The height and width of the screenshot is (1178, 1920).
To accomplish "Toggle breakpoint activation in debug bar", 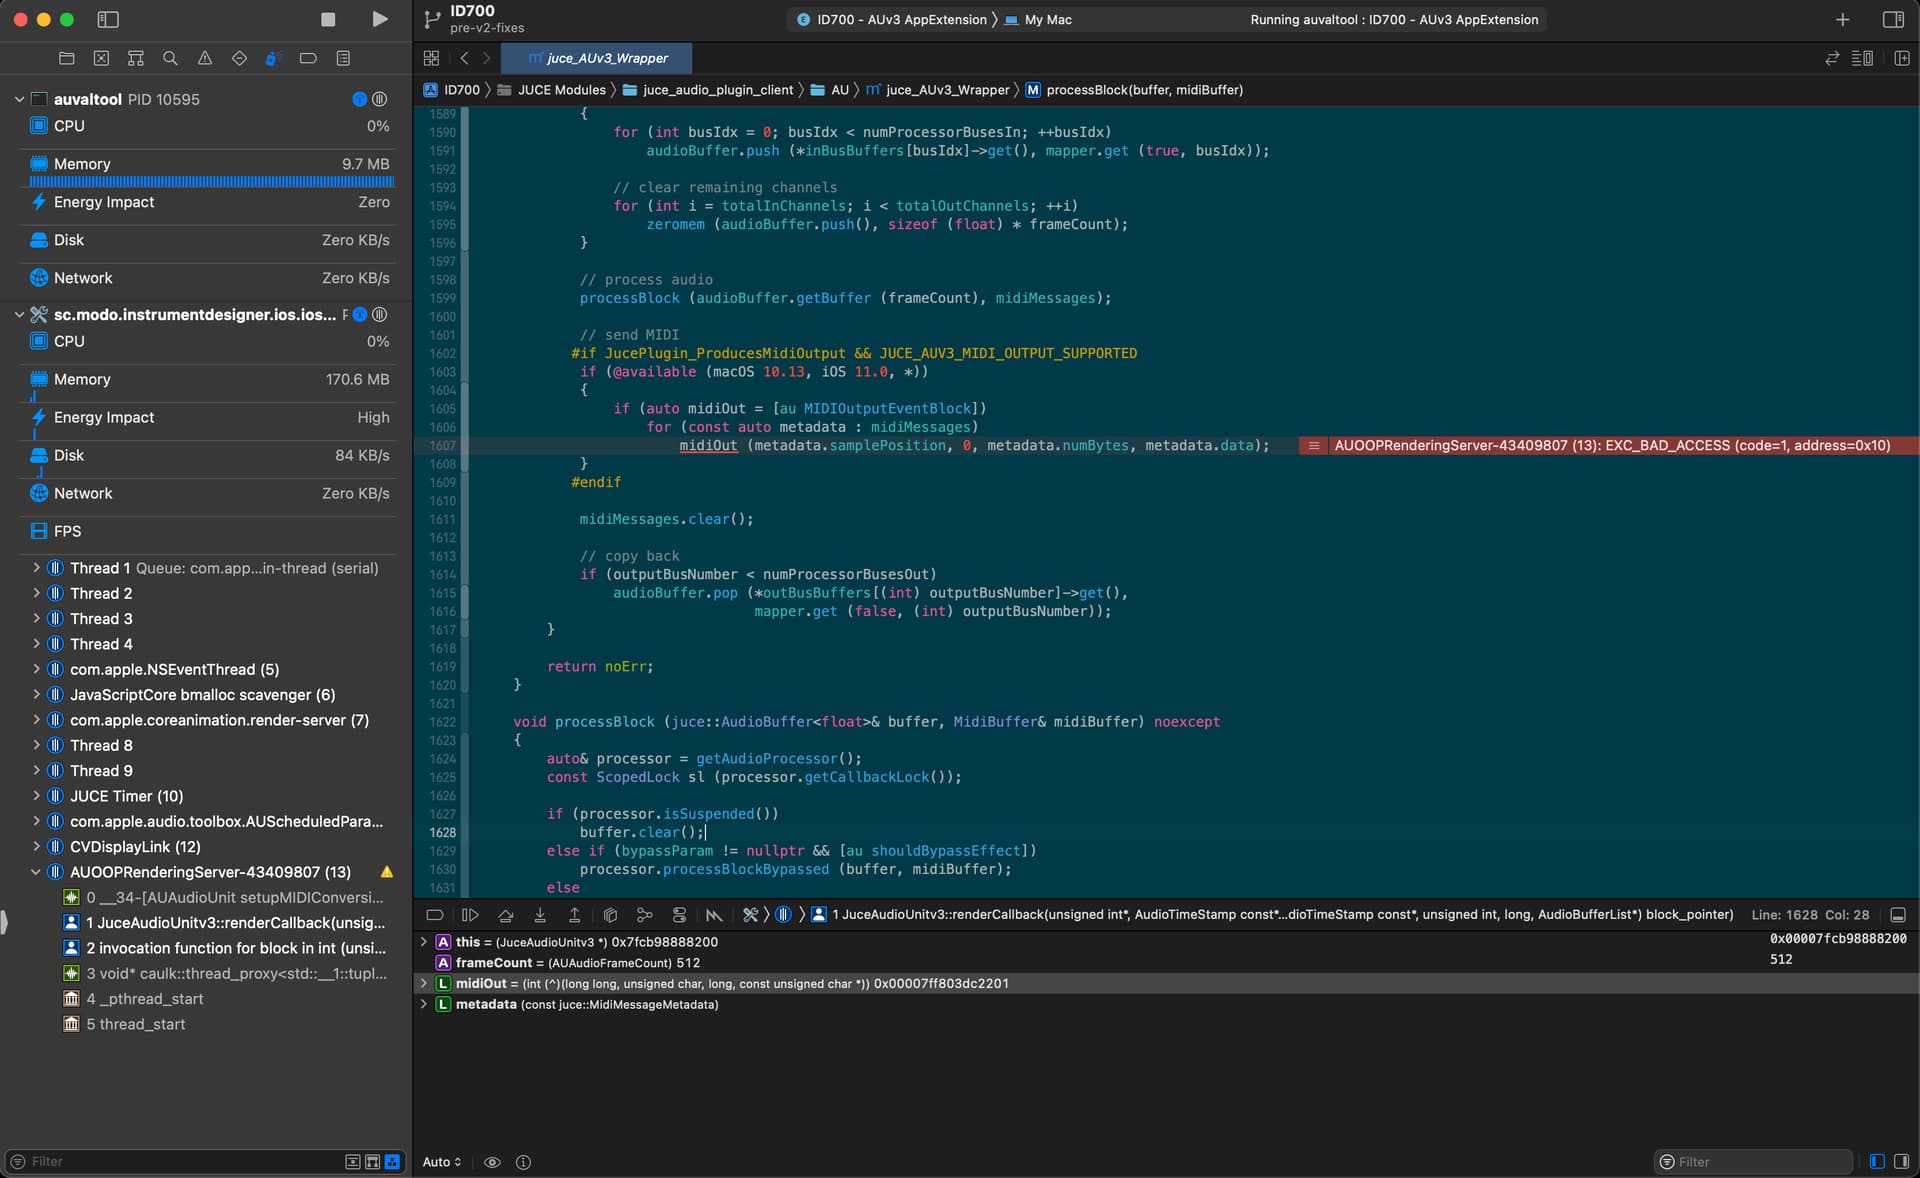I will click(x=435, y=914).
